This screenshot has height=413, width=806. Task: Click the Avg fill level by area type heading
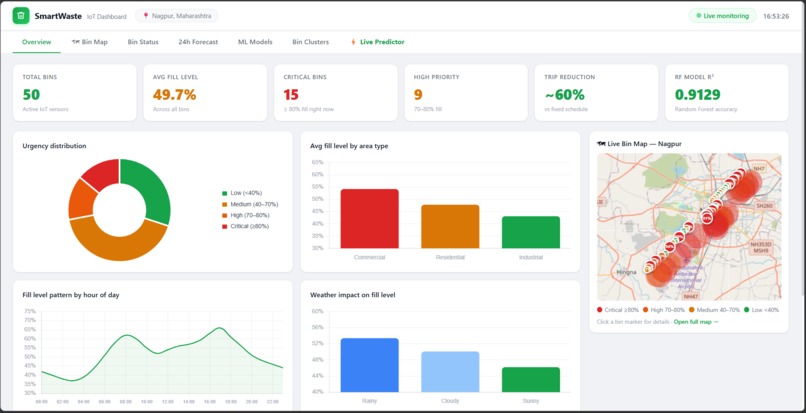(x=349, y=146)
